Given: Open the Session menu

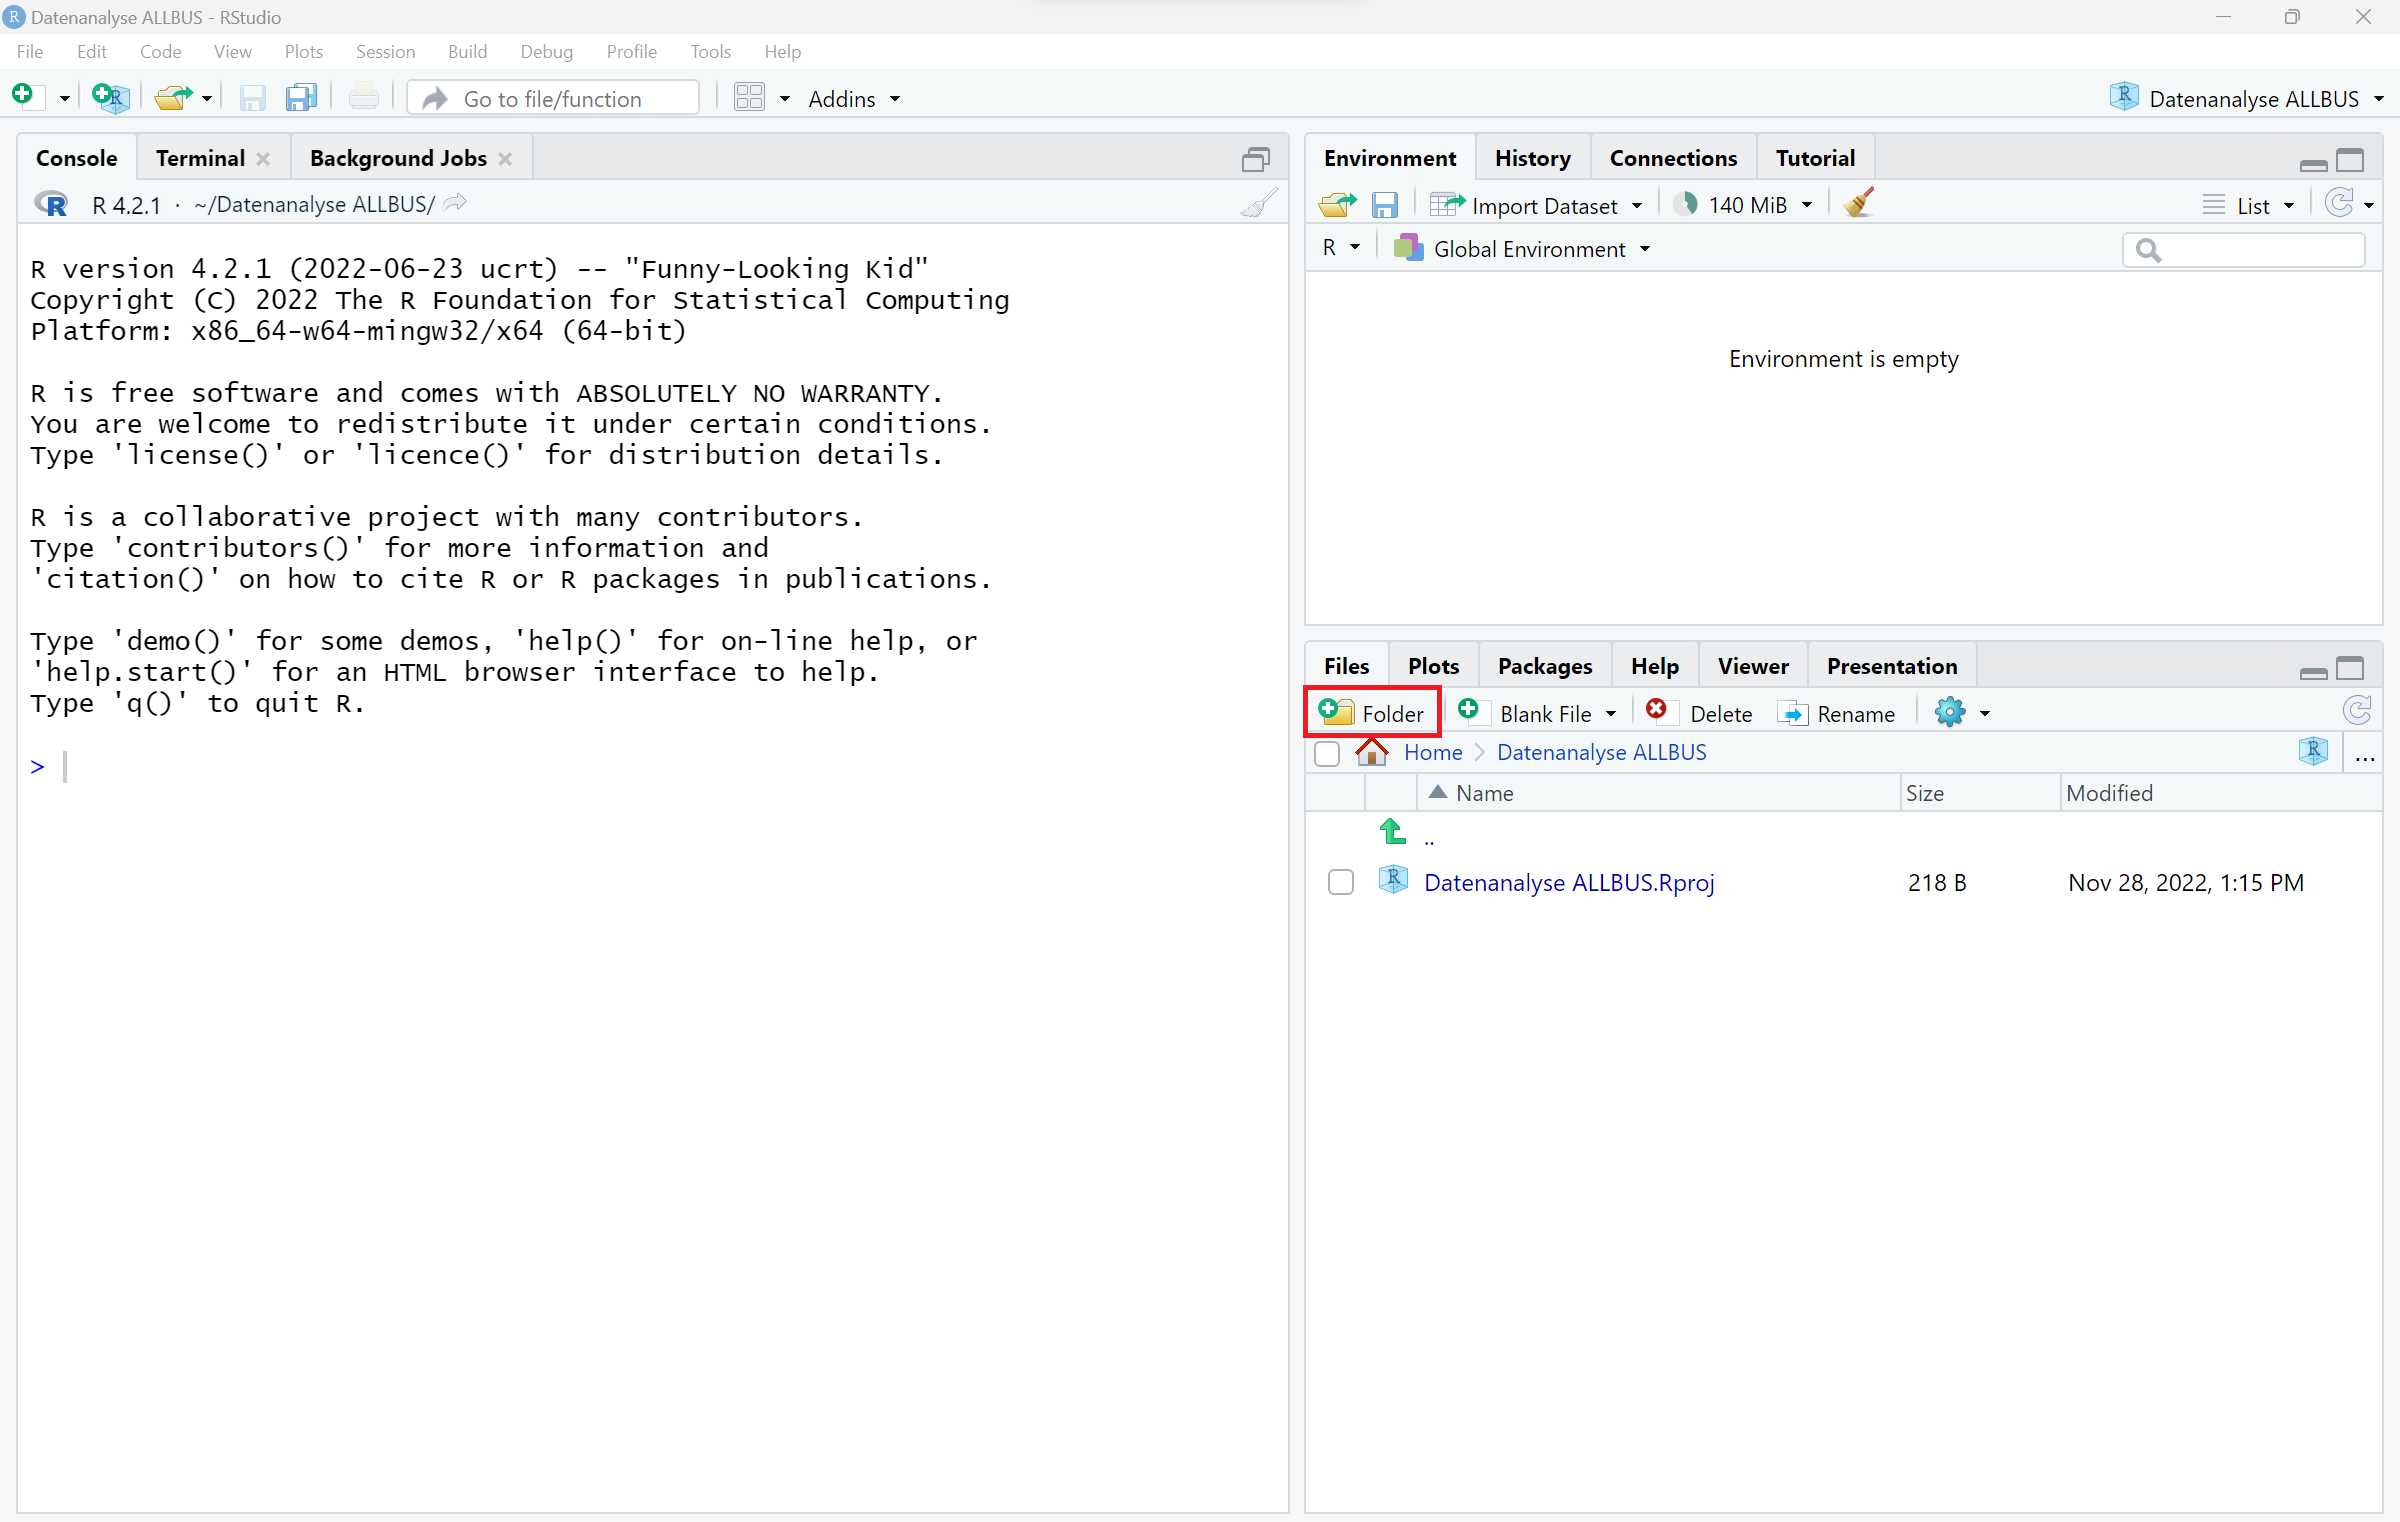Looking at the screenshot, I should click(x=384, y=51).
